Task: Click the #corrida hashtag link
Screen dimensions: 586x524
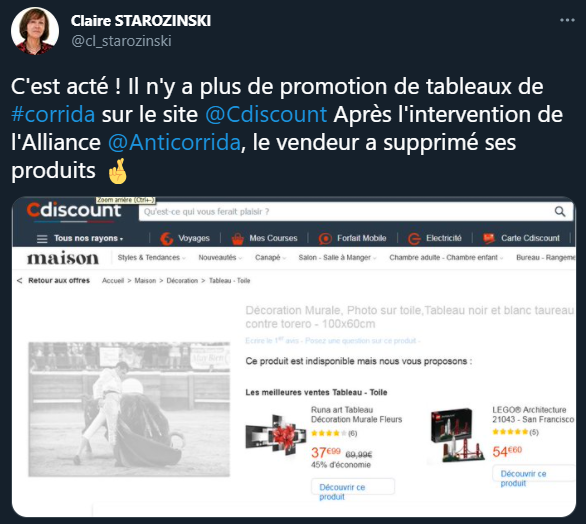Action: (53, 114)
